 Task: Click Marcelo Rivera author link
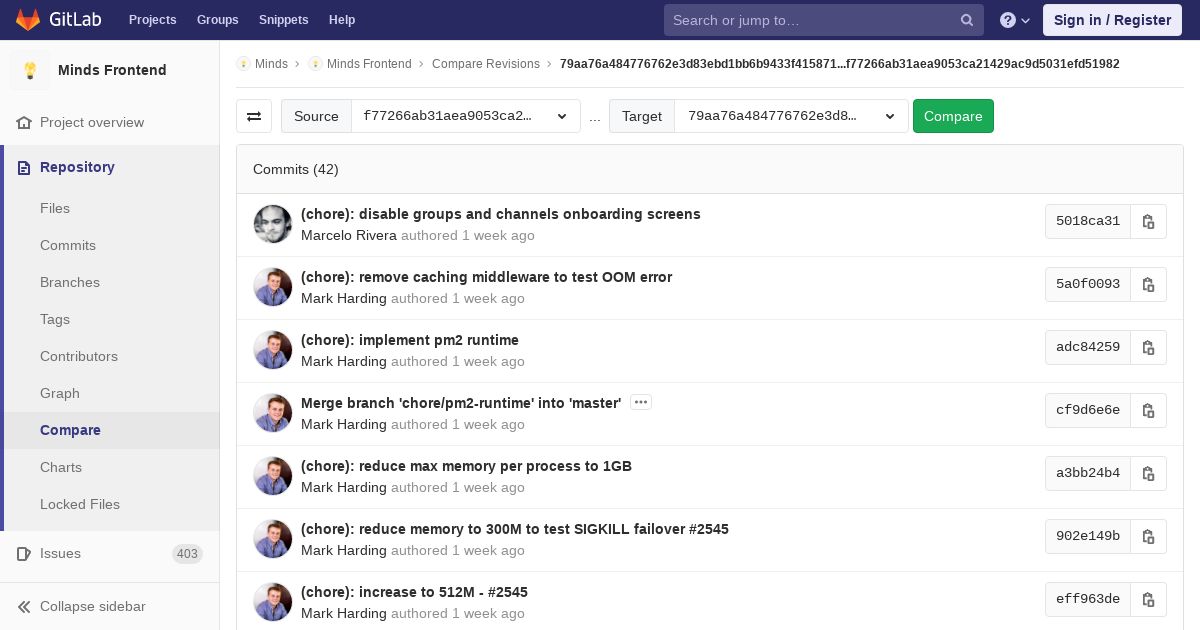[349, 235]
